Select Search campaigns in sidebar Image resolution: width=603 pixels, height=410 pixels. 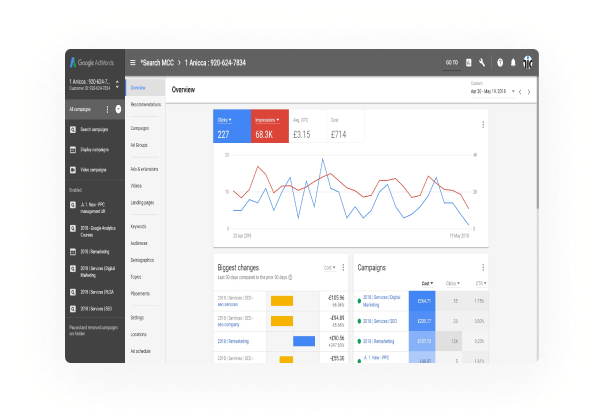[94, 130]
